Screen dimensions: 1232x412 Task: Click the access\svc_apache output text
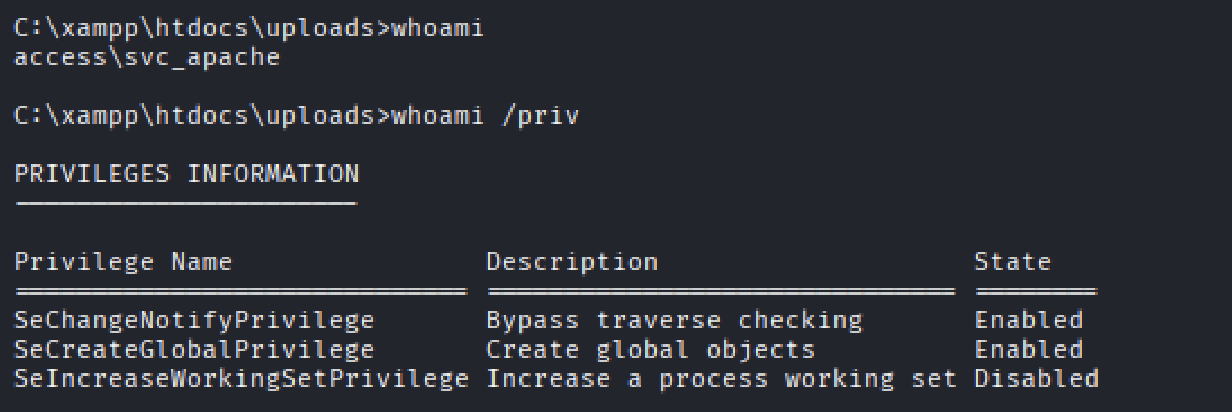click(147, 58)
